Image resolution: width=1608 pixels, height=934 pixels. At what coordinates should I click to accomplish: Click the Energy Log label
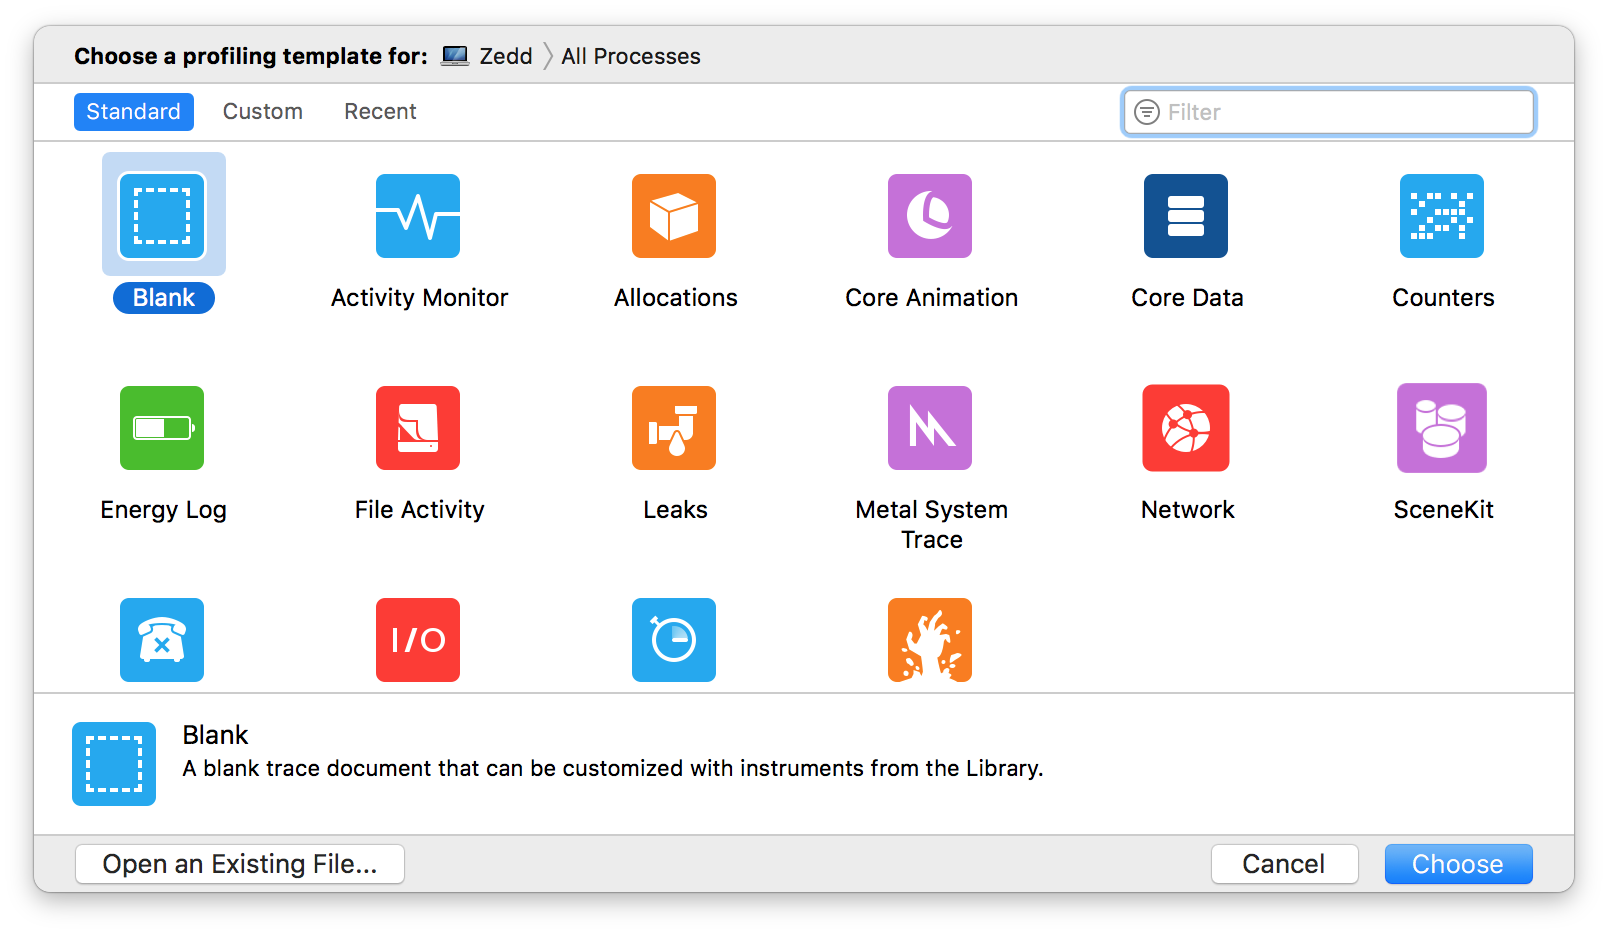click(164, 510)
